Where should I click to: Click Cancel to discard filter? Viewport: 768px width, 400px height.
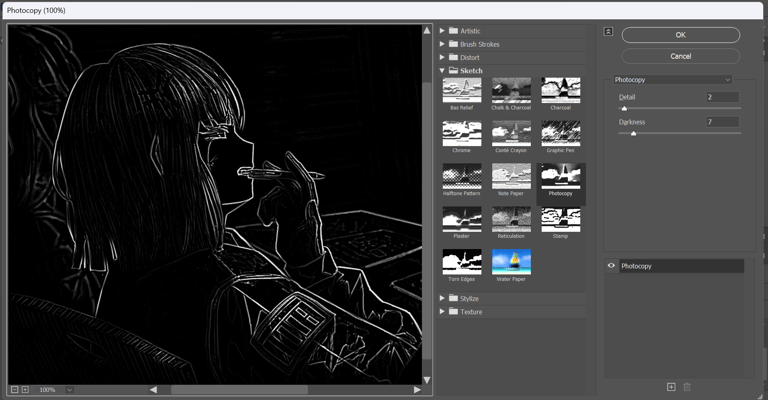[681, 56]
